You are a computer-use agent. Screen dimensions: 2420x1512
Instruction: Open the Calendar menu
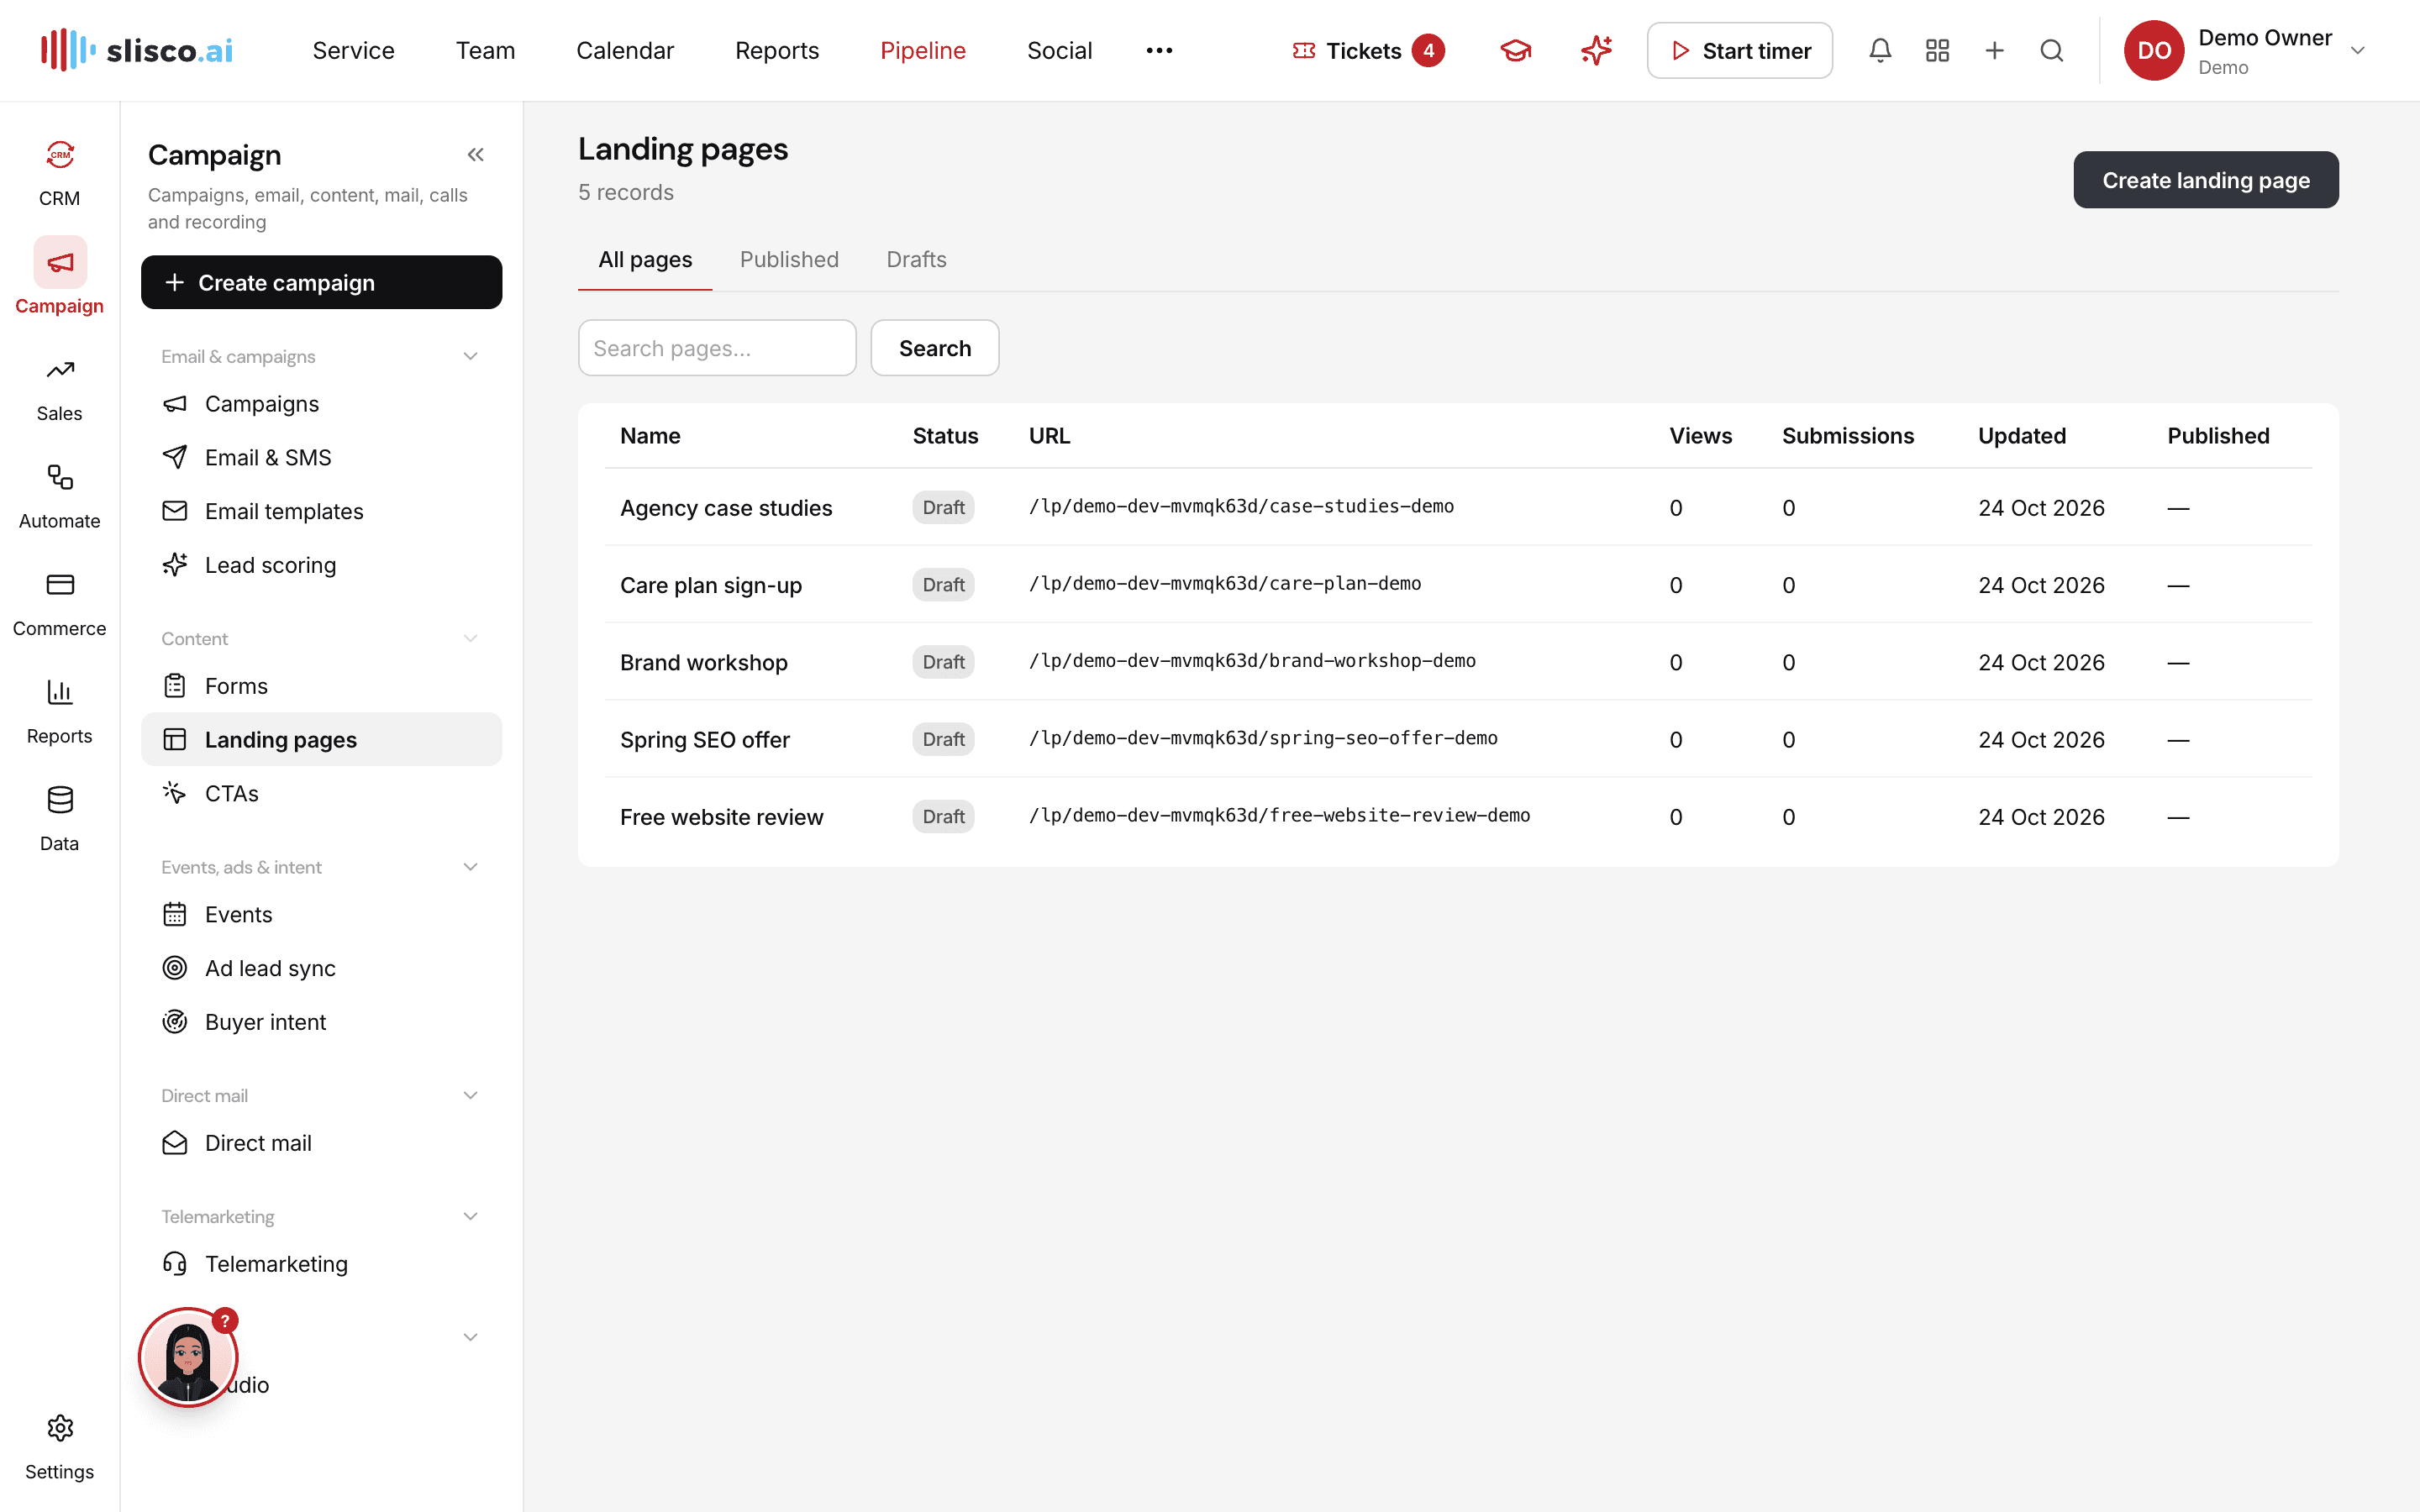(625, 50)
